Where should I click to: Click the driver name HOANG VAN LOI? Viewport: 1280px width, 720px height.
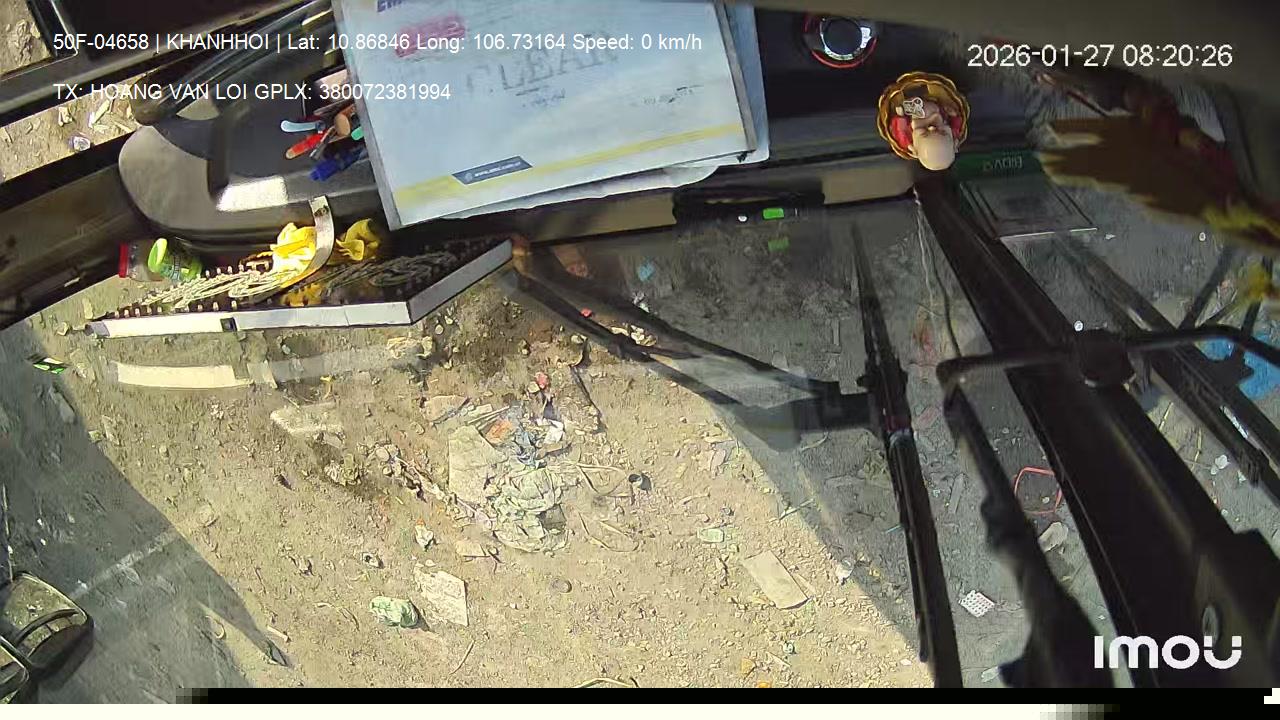169,92
